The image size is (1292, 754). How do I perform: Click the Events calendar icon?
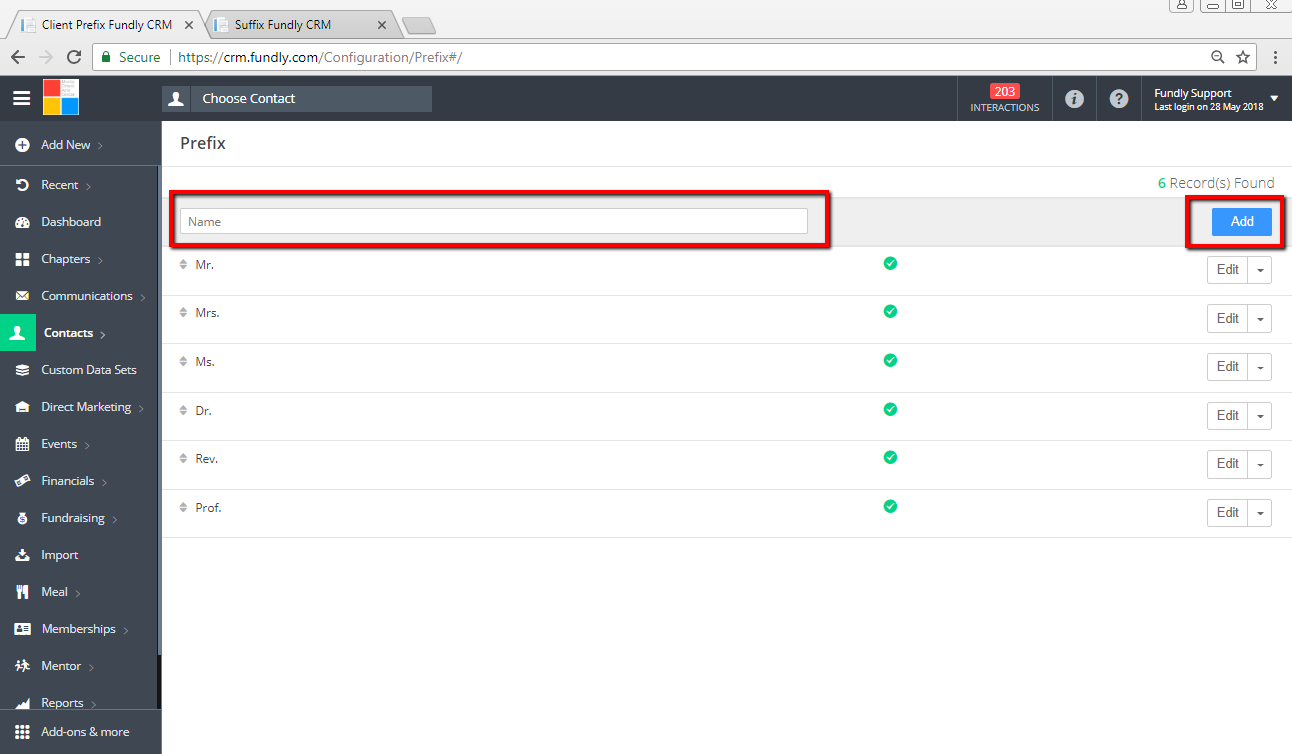tap(22, 444)
